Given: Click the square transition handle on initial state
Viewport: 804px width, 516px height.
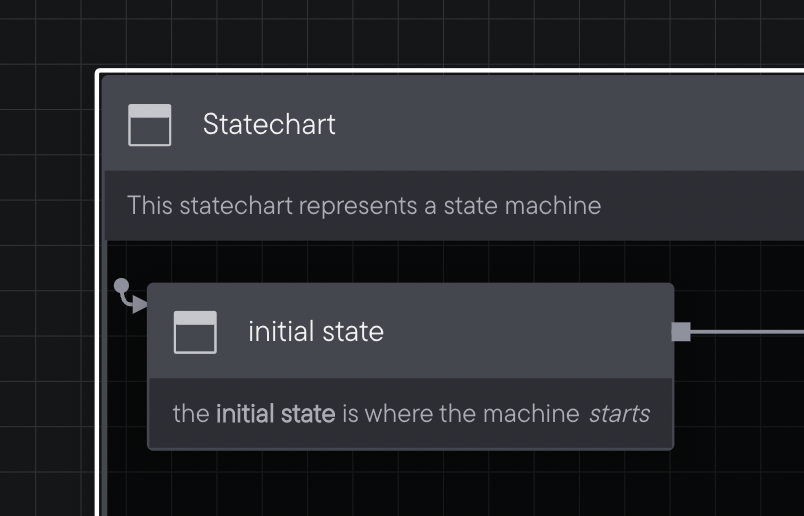Looking at the screenshot, I should pos(681,331).
